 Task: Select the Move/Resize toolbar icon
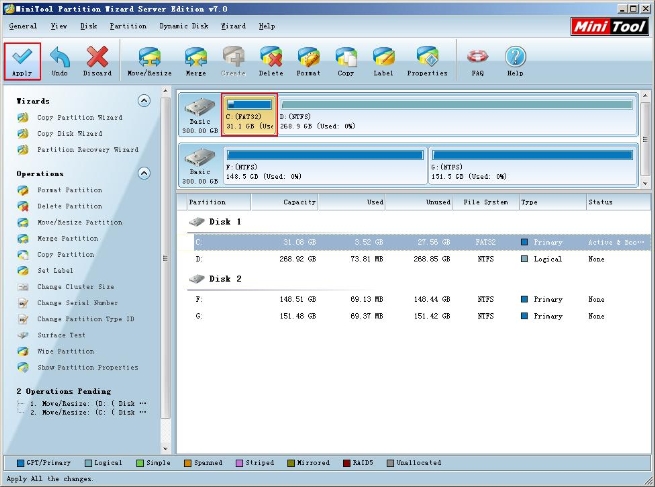(149, 57)
